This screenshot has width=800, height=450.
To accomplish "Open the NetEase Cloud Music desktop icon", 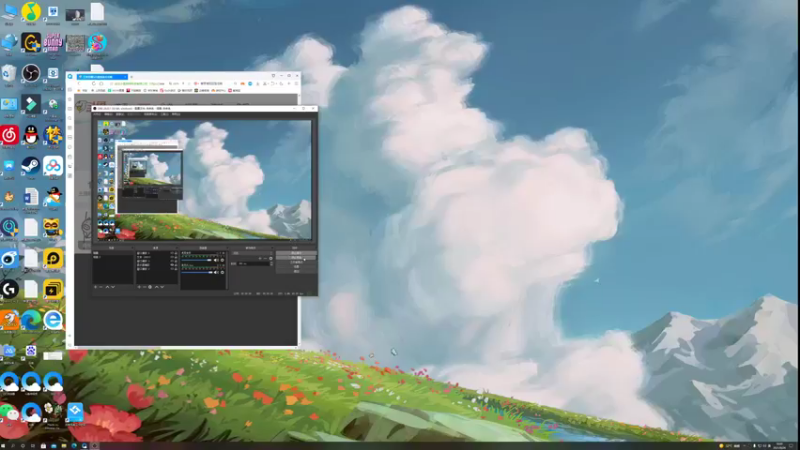I will (x=9, y=135).
